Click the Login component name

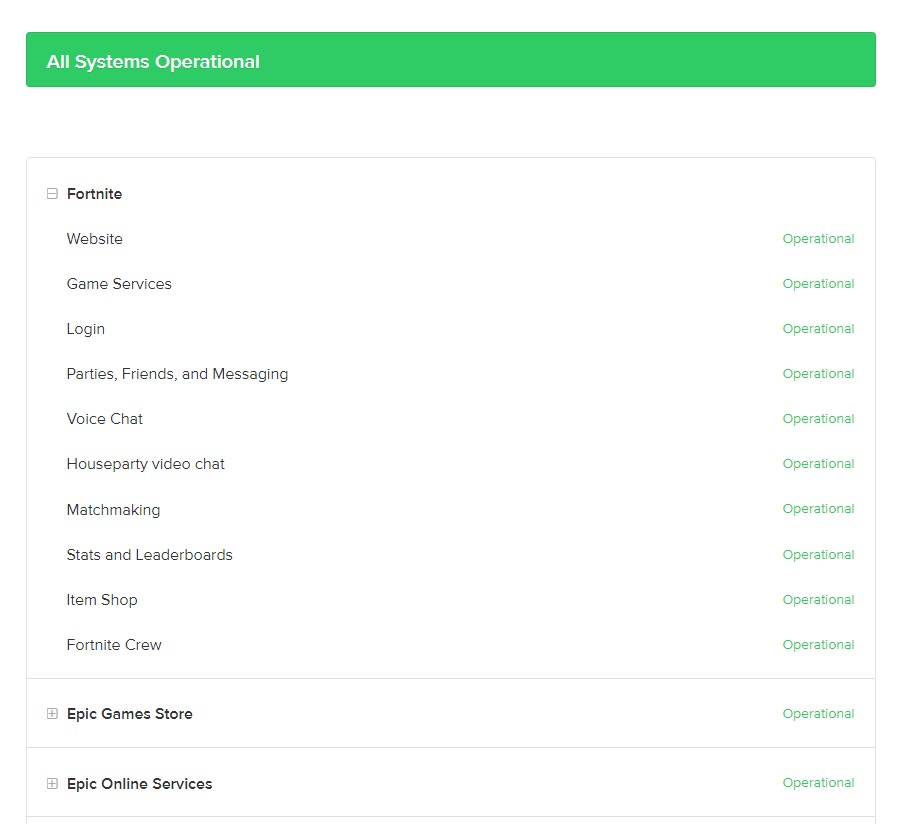click(86, 329)
